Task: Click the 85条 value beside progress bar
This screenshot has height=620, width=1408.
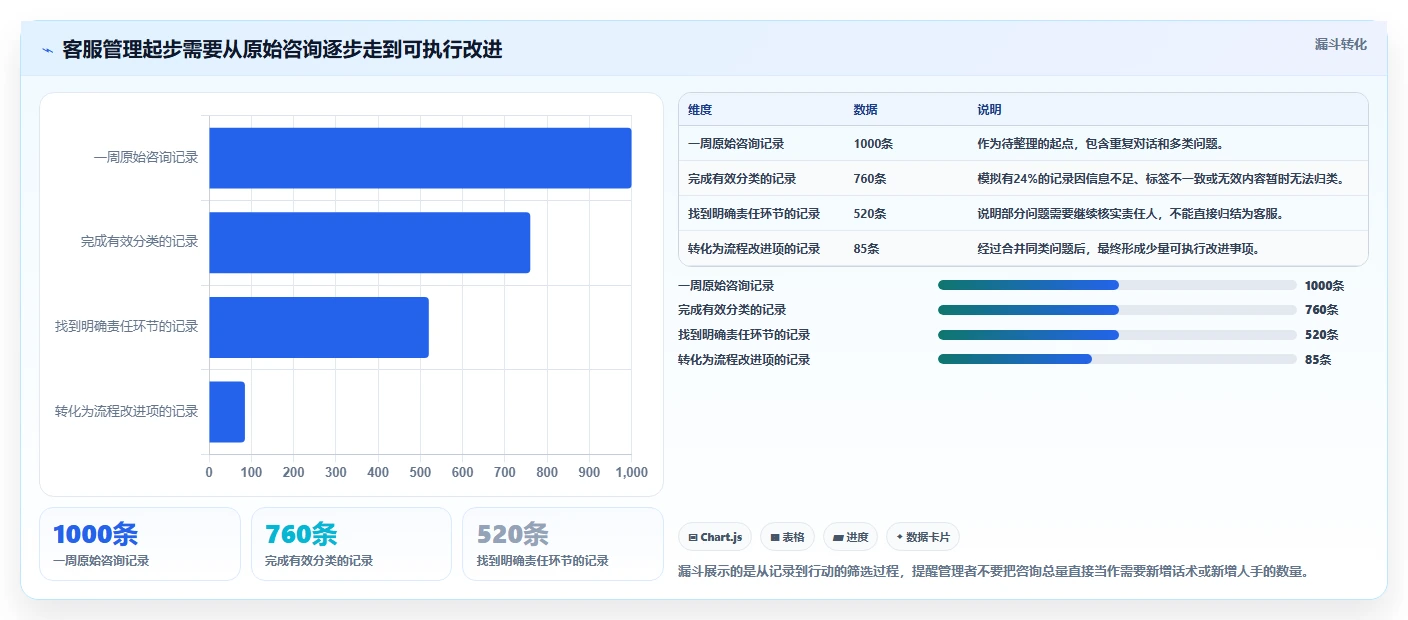Action: 1318,360
